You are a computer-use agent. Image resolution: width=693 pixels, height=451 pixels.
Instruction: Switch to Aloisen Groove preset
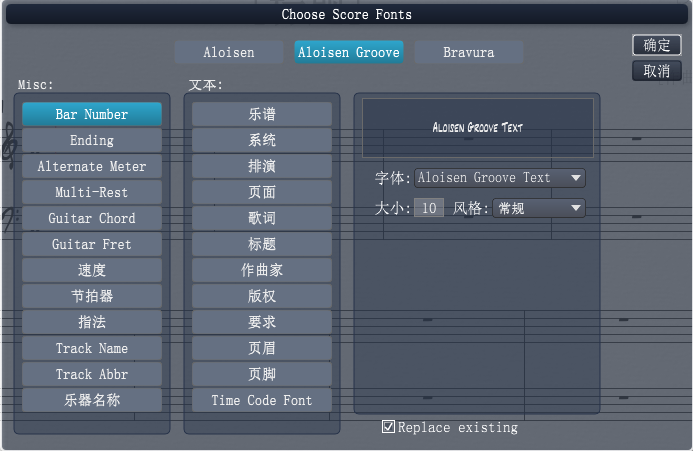pyautogui.click(x=349, y=52)
